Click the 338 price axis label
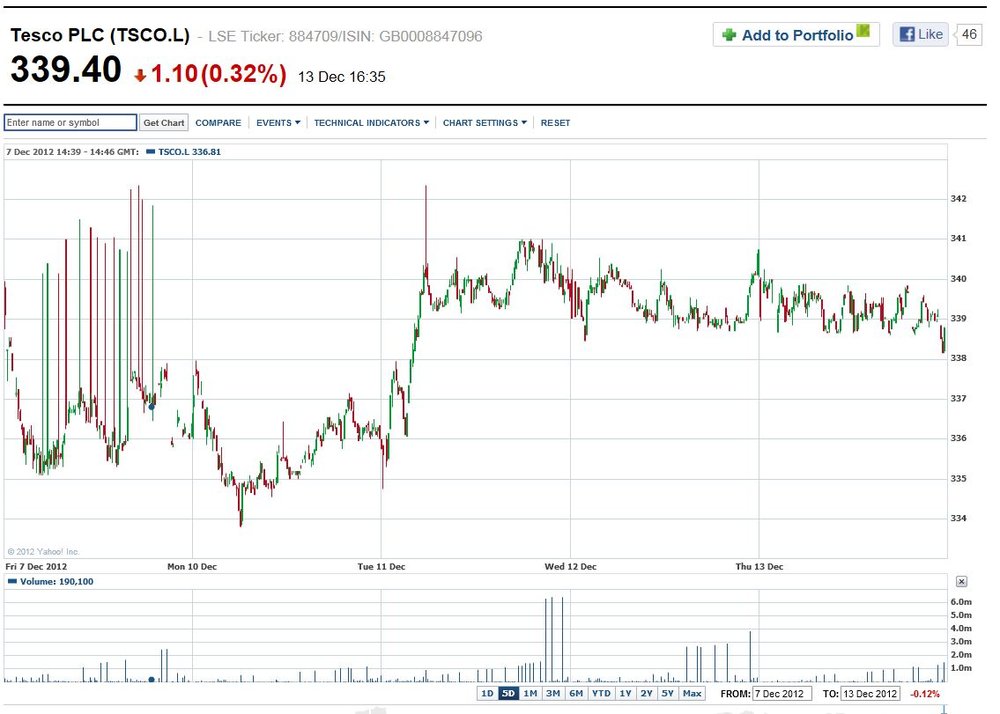The image size is (1000, 714). pos(959,358)
